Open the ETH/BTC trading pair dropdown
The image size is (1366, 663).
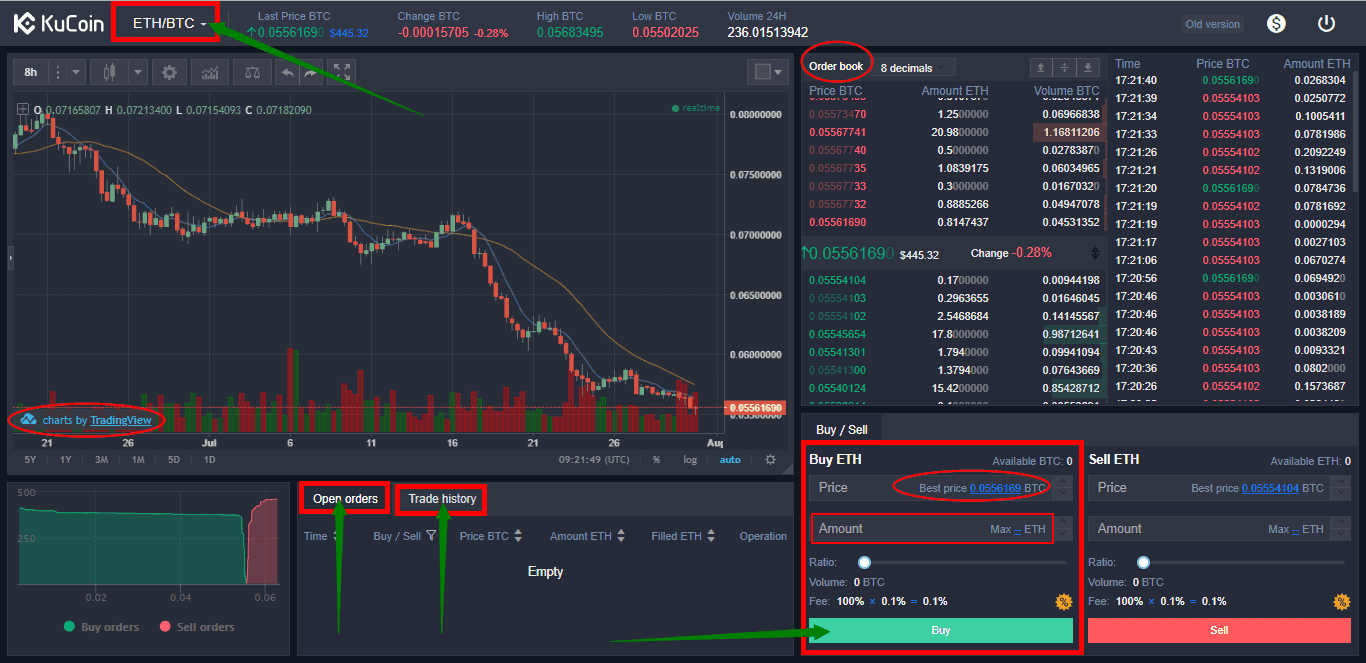pyautogui.click(x=169, y=23)
